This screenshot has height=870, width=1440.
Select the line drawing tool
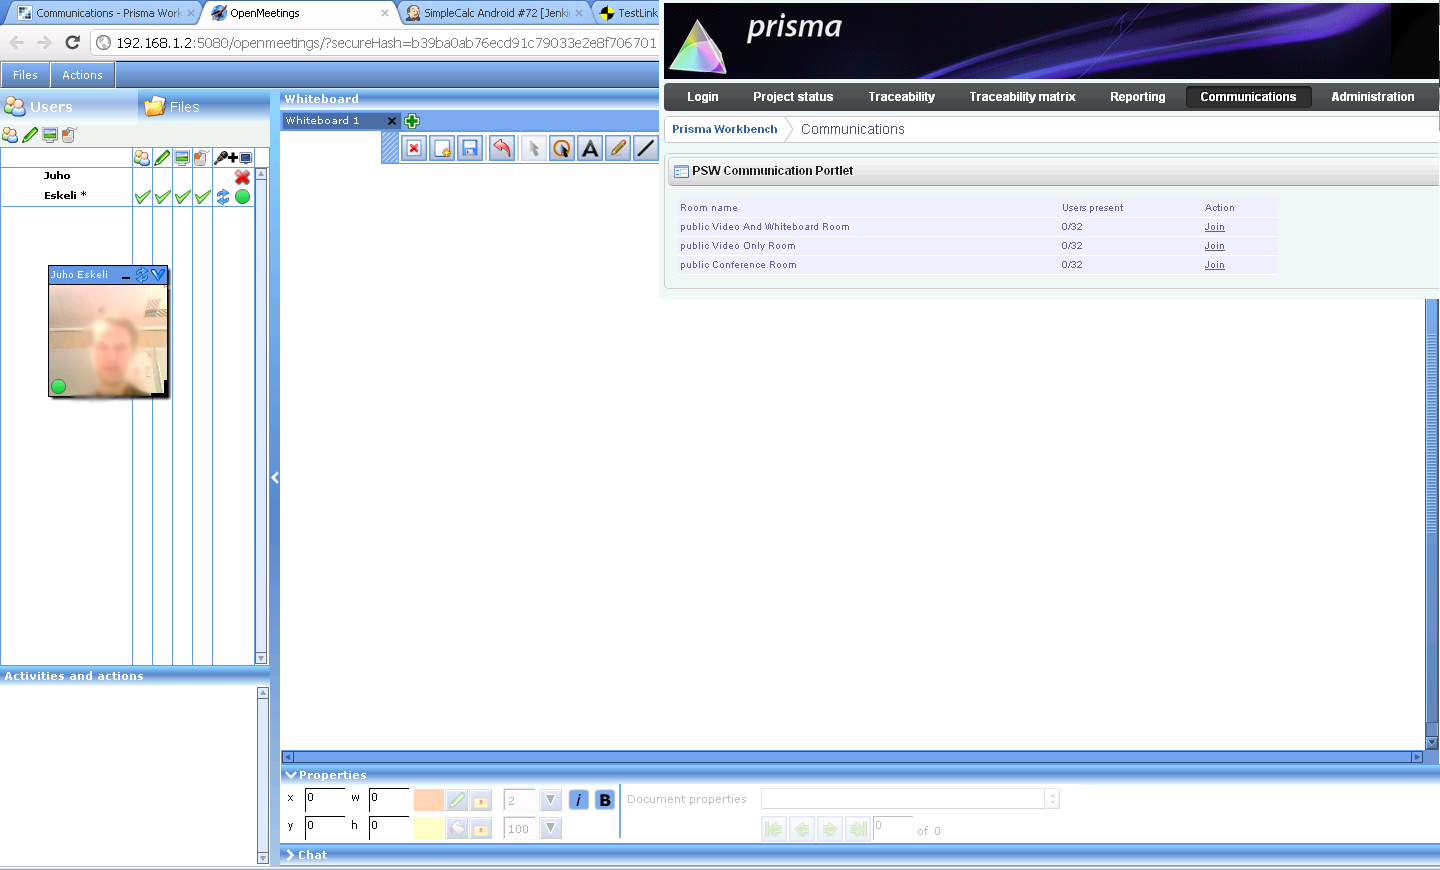[645, 147]
